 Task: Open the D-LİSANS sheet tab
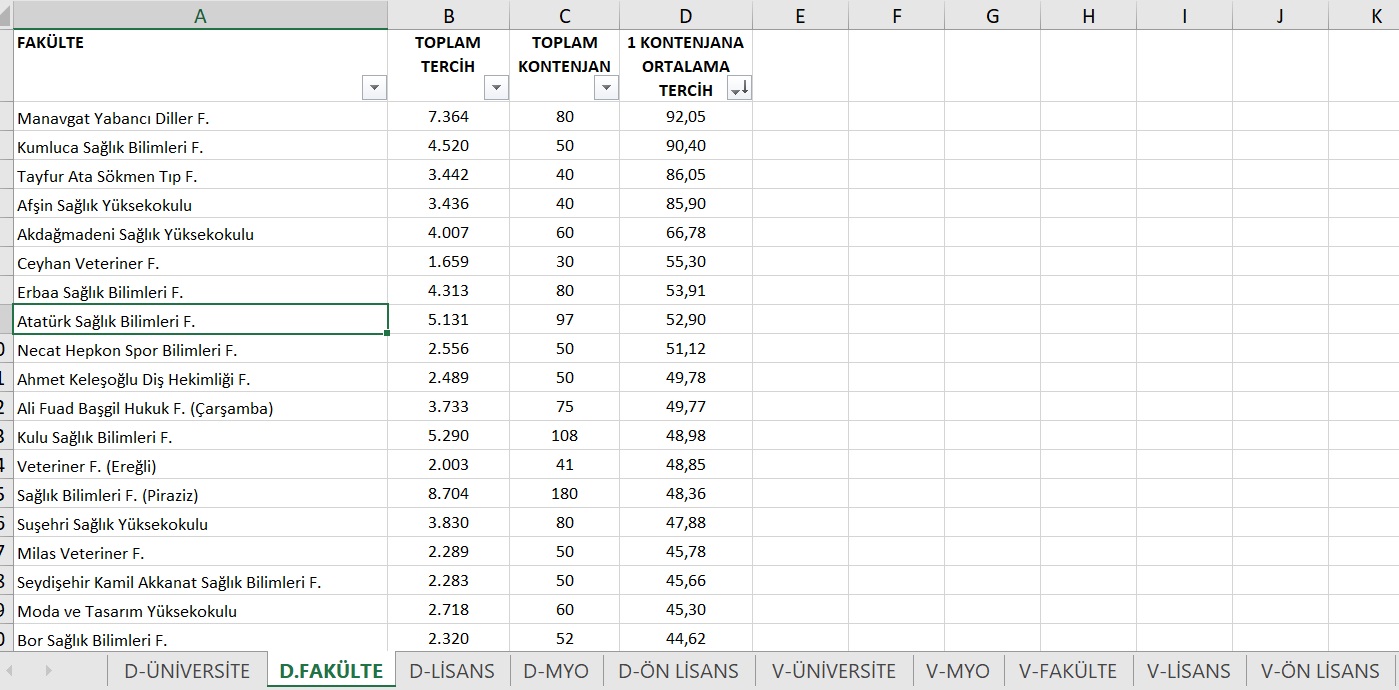(452, 671)
